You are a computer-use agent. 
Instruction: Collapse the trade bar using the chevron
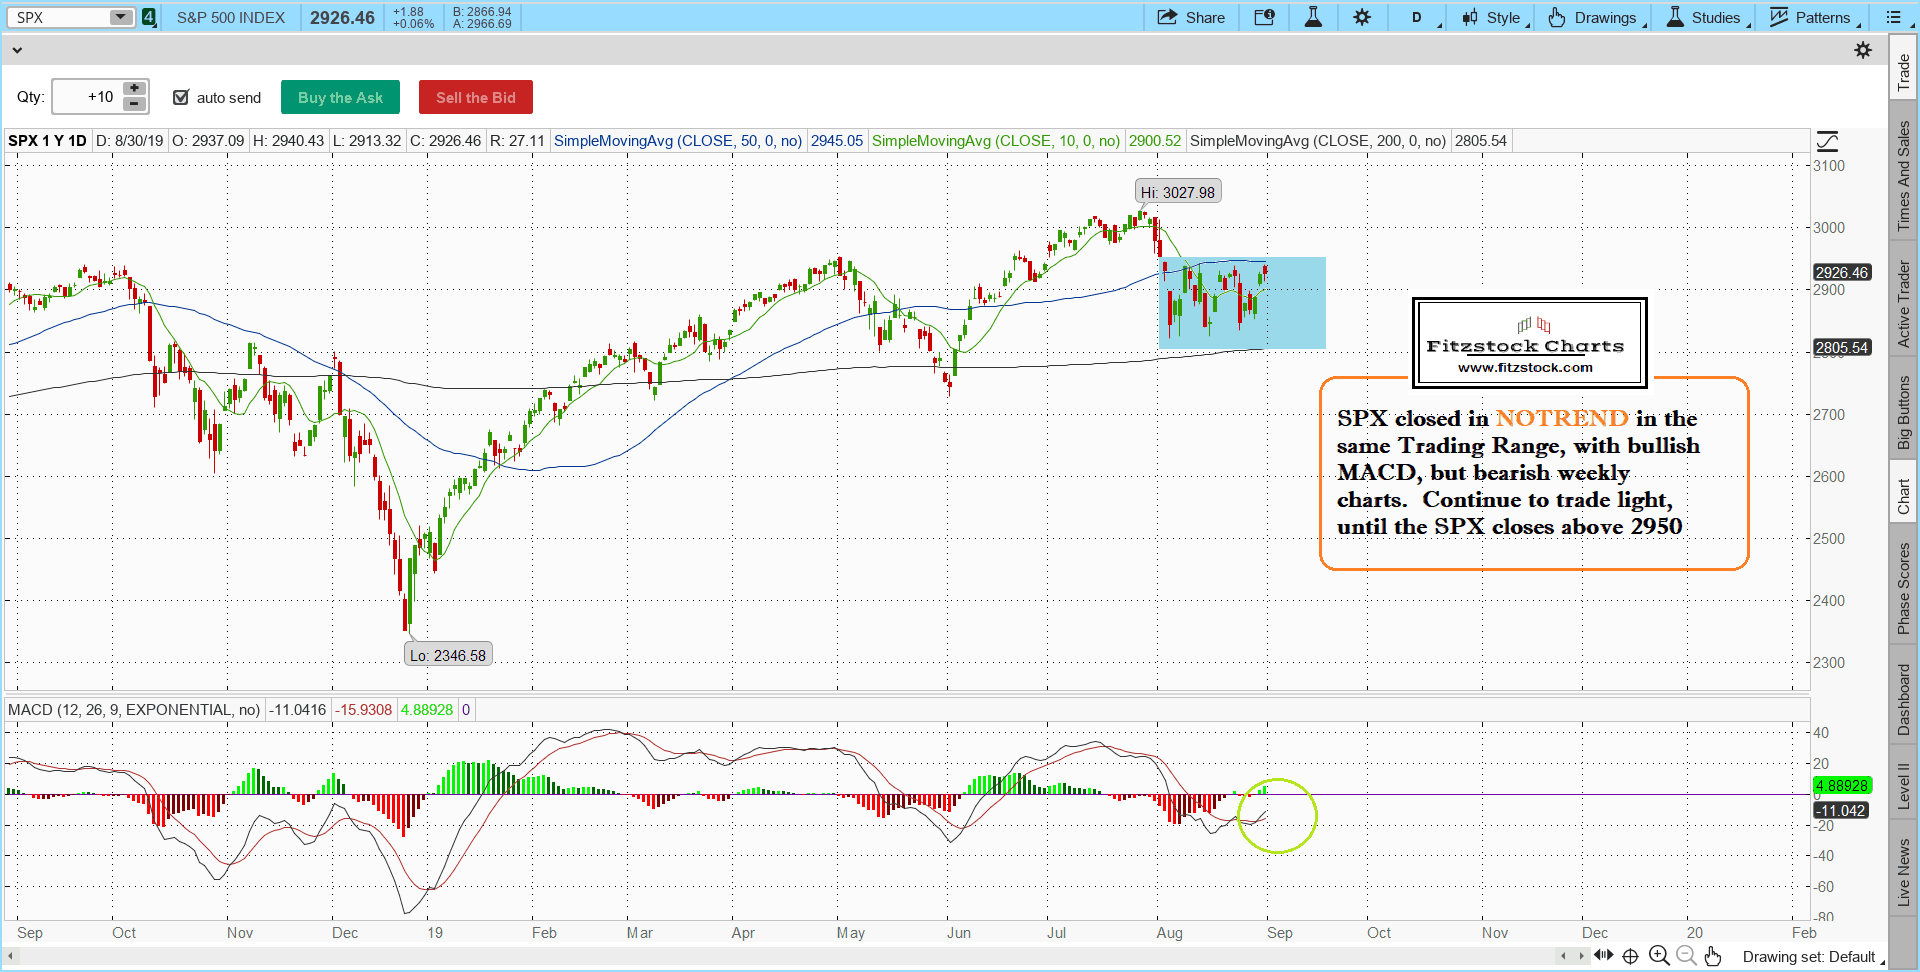pyautogui.click(x=16, y=50)
